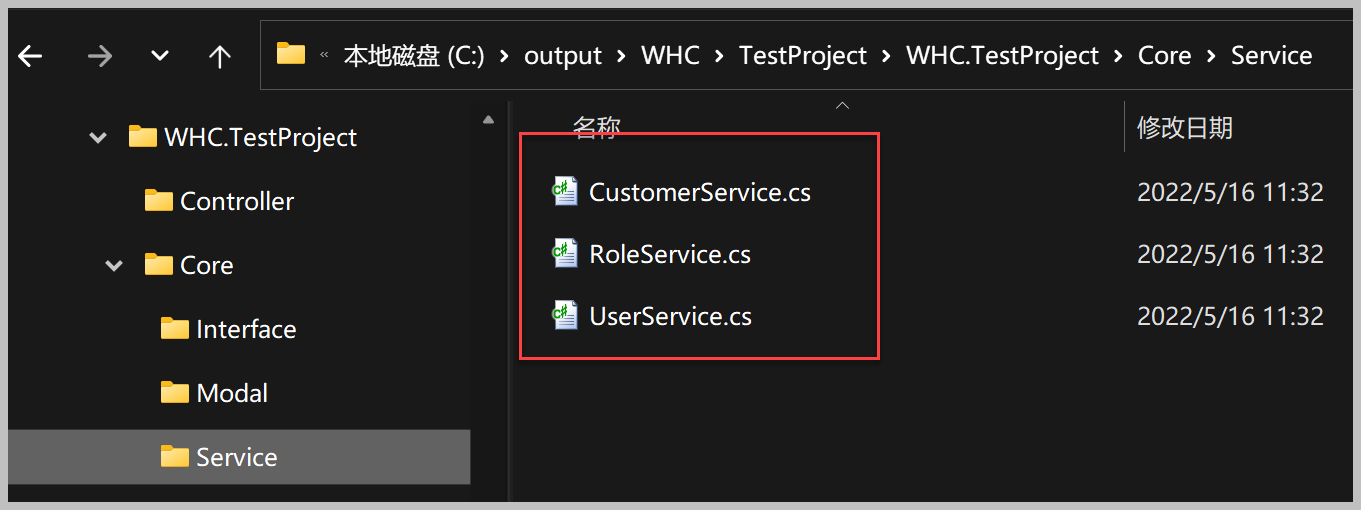Click the CustomerService.cs file icon
Image resolution: width=1361 pixels, height=510 pixels.
pos(565,191)
